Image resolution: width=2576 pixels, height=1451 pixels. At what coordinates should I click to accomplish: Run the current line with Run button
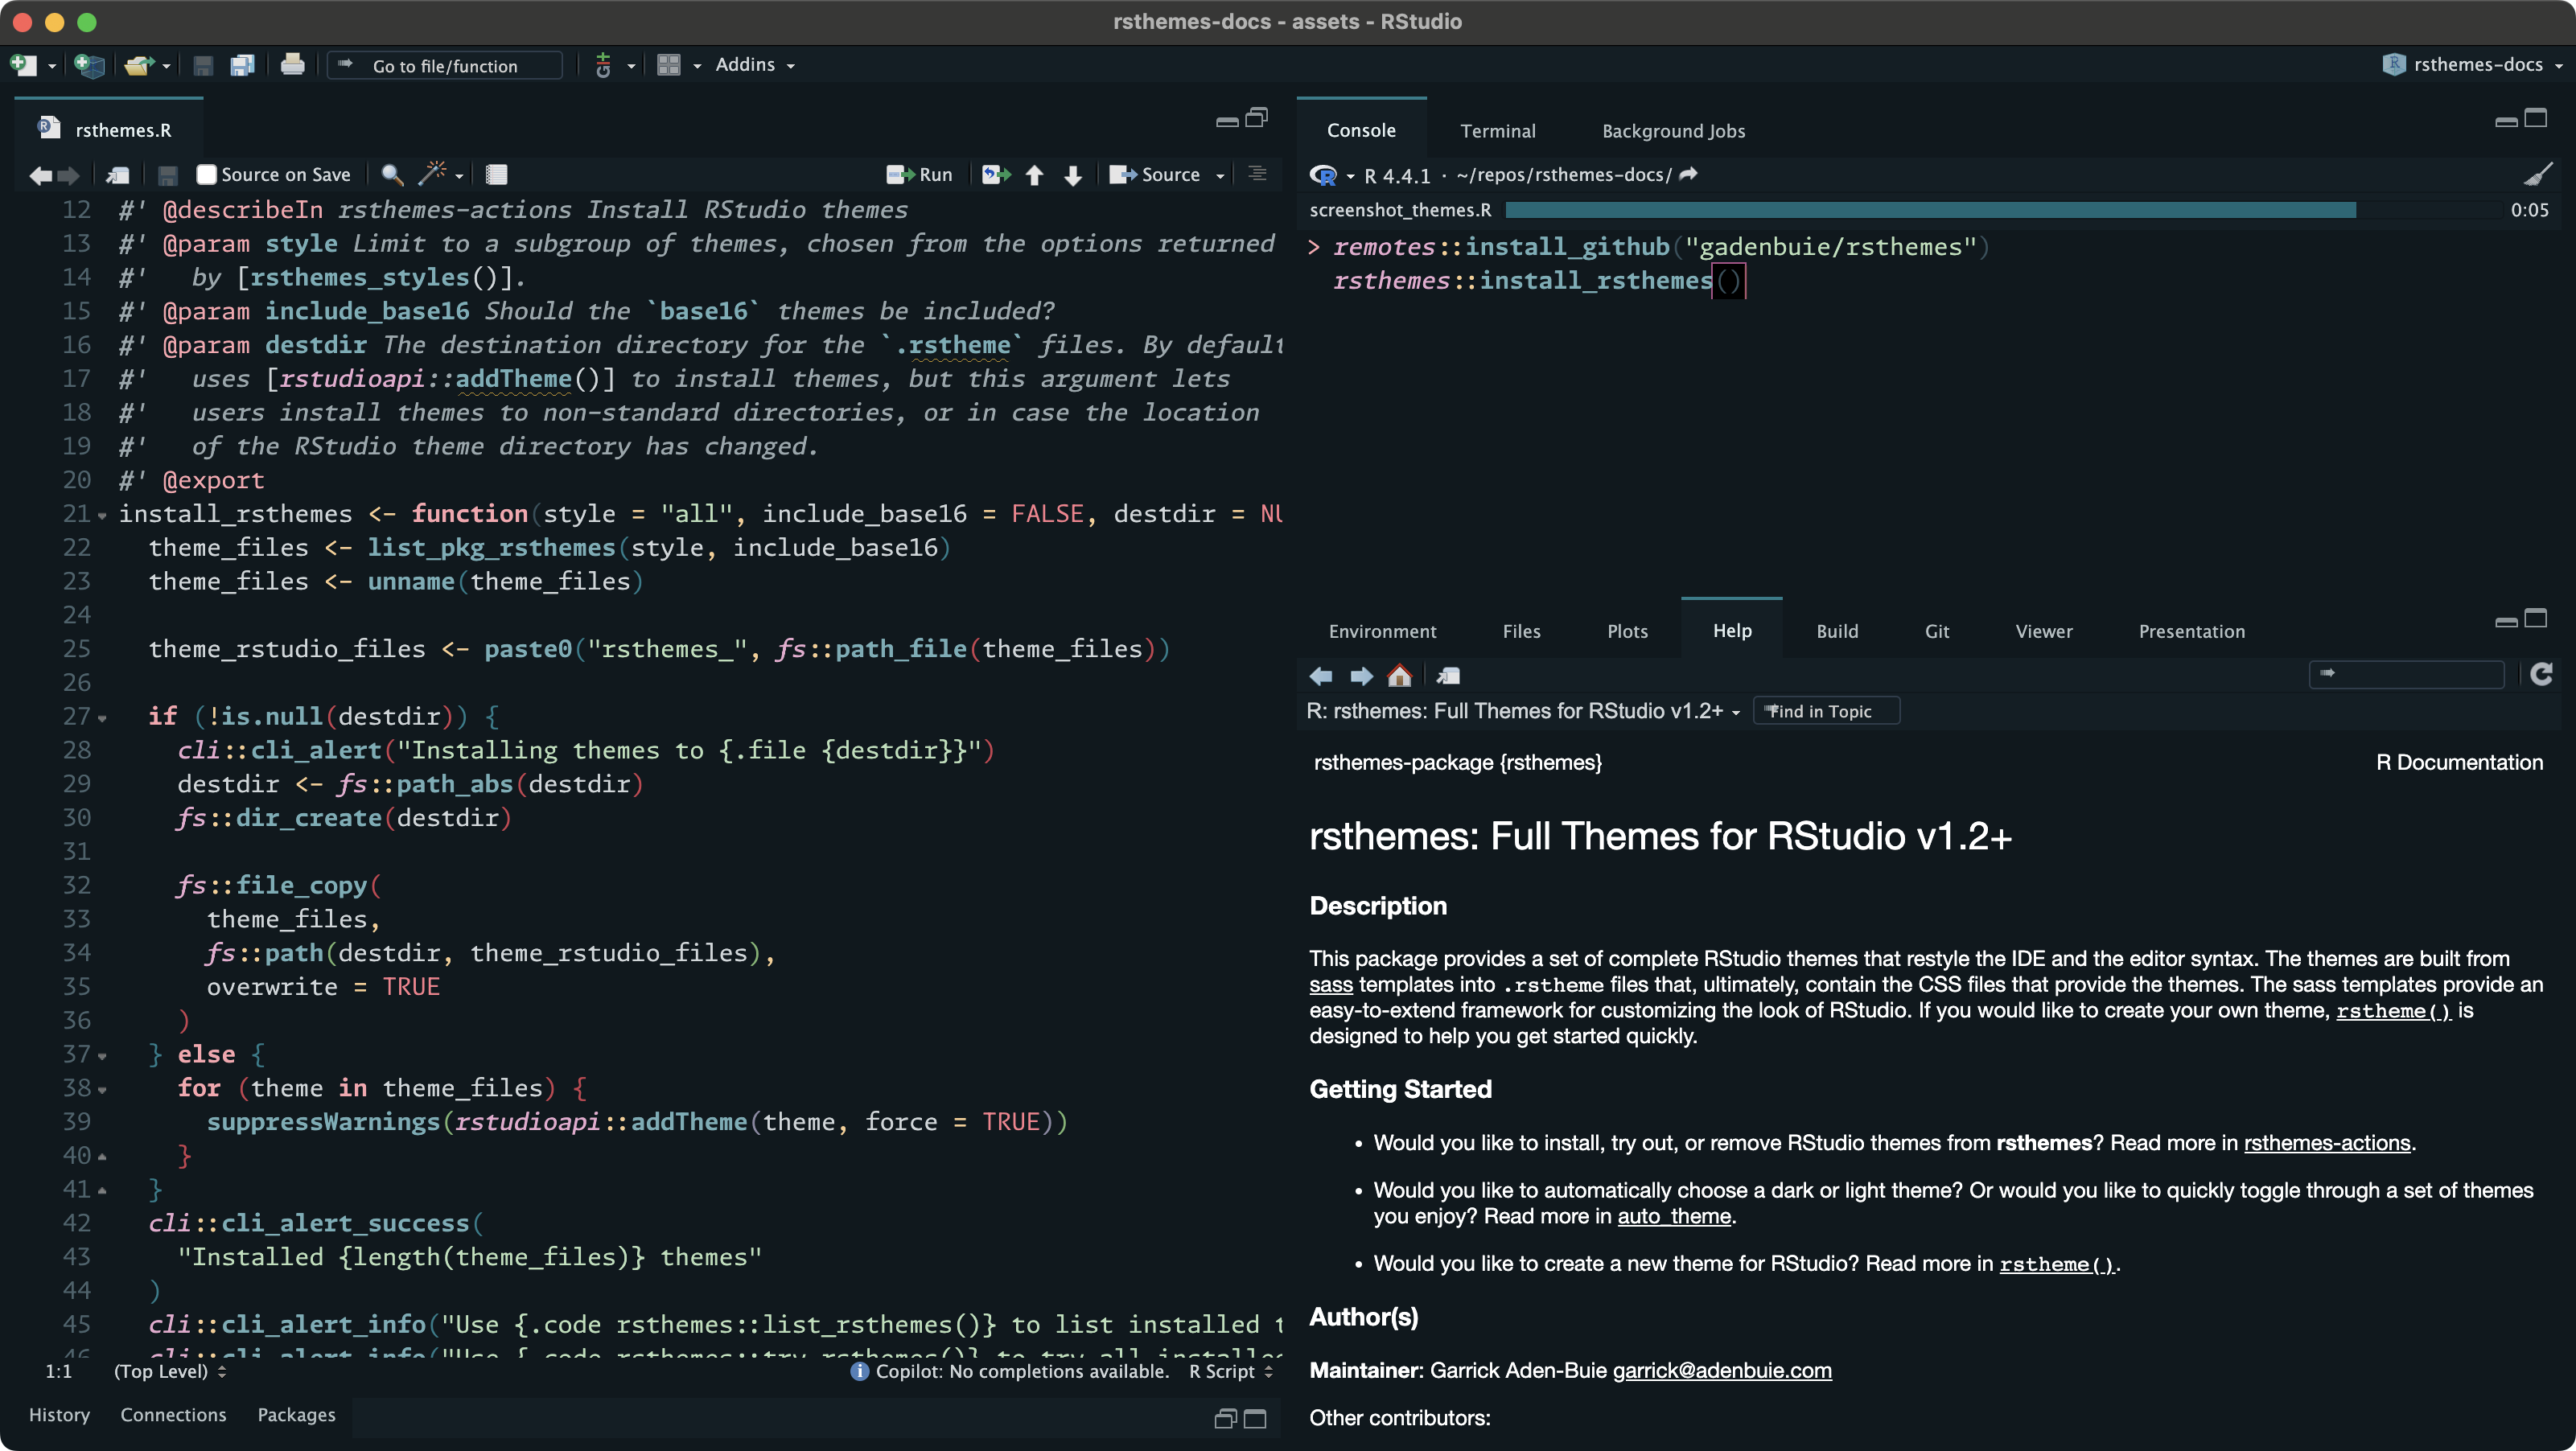[920, 175]
